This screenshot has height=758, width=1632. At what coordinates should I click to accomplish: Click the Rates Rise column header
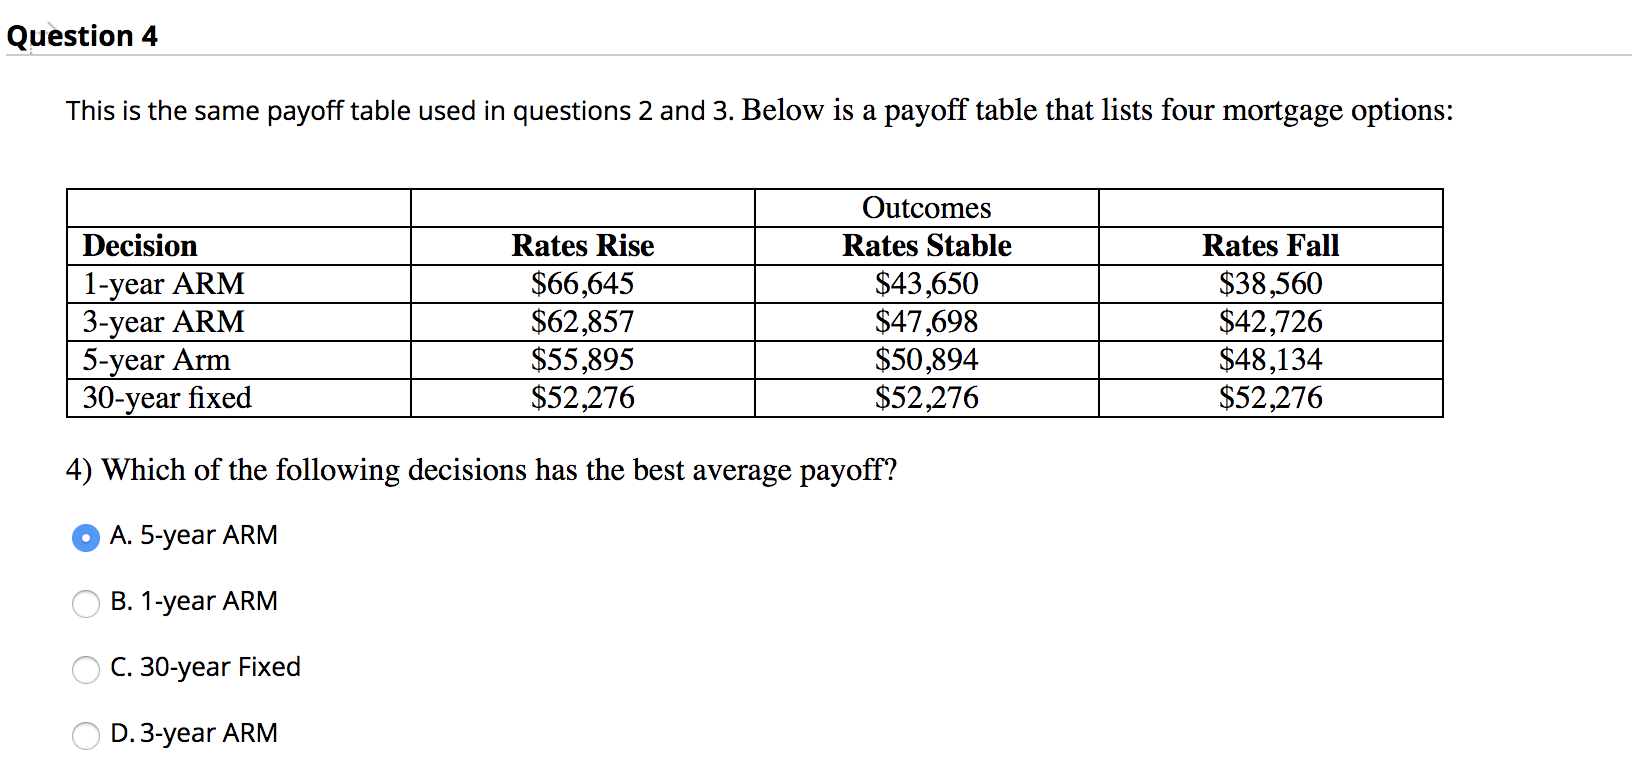click(583, 245)
